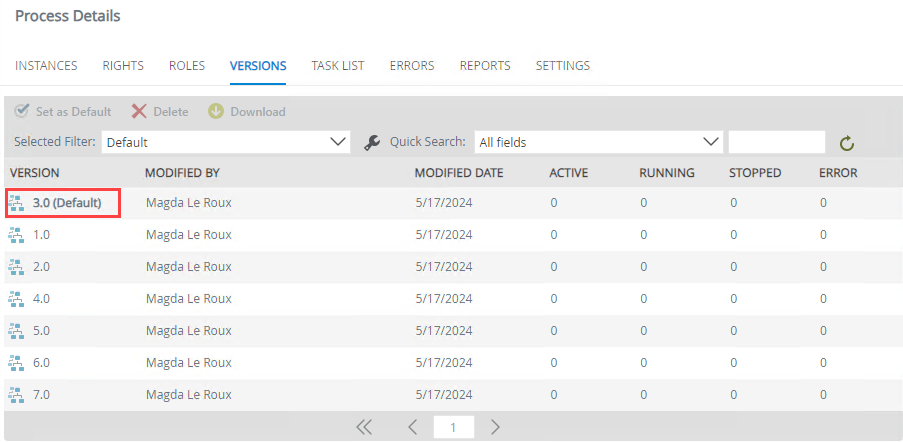Go to the previous page arrow

[412, 427]
